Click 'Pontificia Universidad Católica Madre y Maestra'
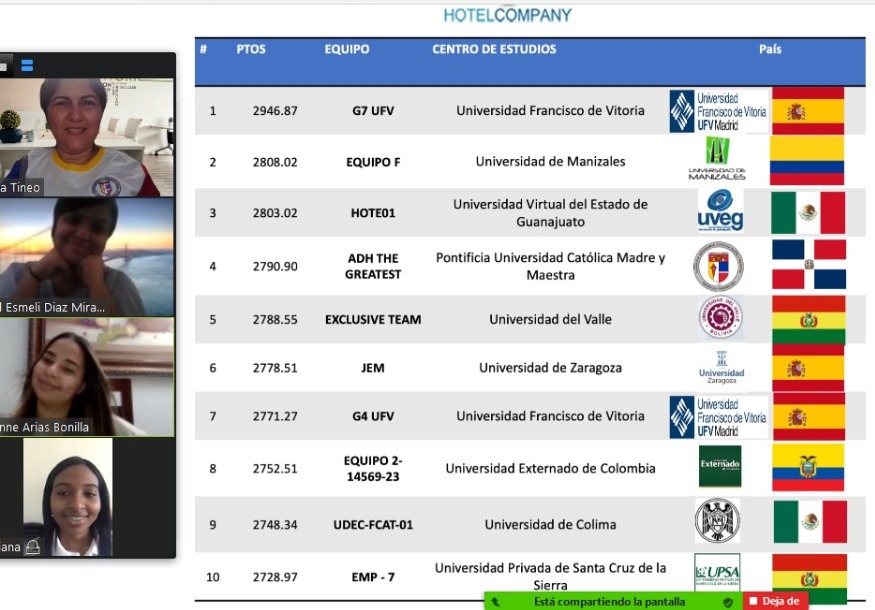Viewport: 875px width, 610px height. 550,266
